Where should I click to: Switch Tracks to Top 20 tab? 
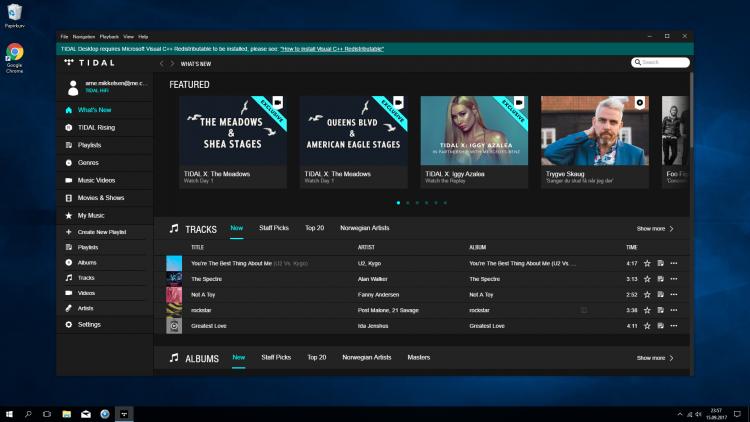[x=314, y=228]
